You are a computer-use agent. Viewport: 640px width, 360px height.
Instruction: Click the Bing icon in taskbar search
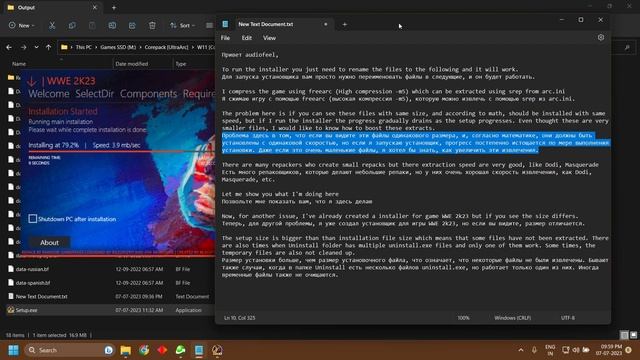(x=109, y=350)
